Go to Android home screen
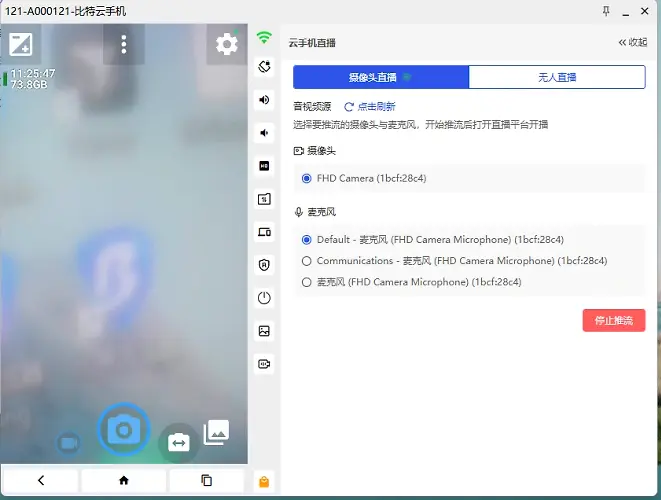Screen dimensions: 661x500 coord(124,480)
